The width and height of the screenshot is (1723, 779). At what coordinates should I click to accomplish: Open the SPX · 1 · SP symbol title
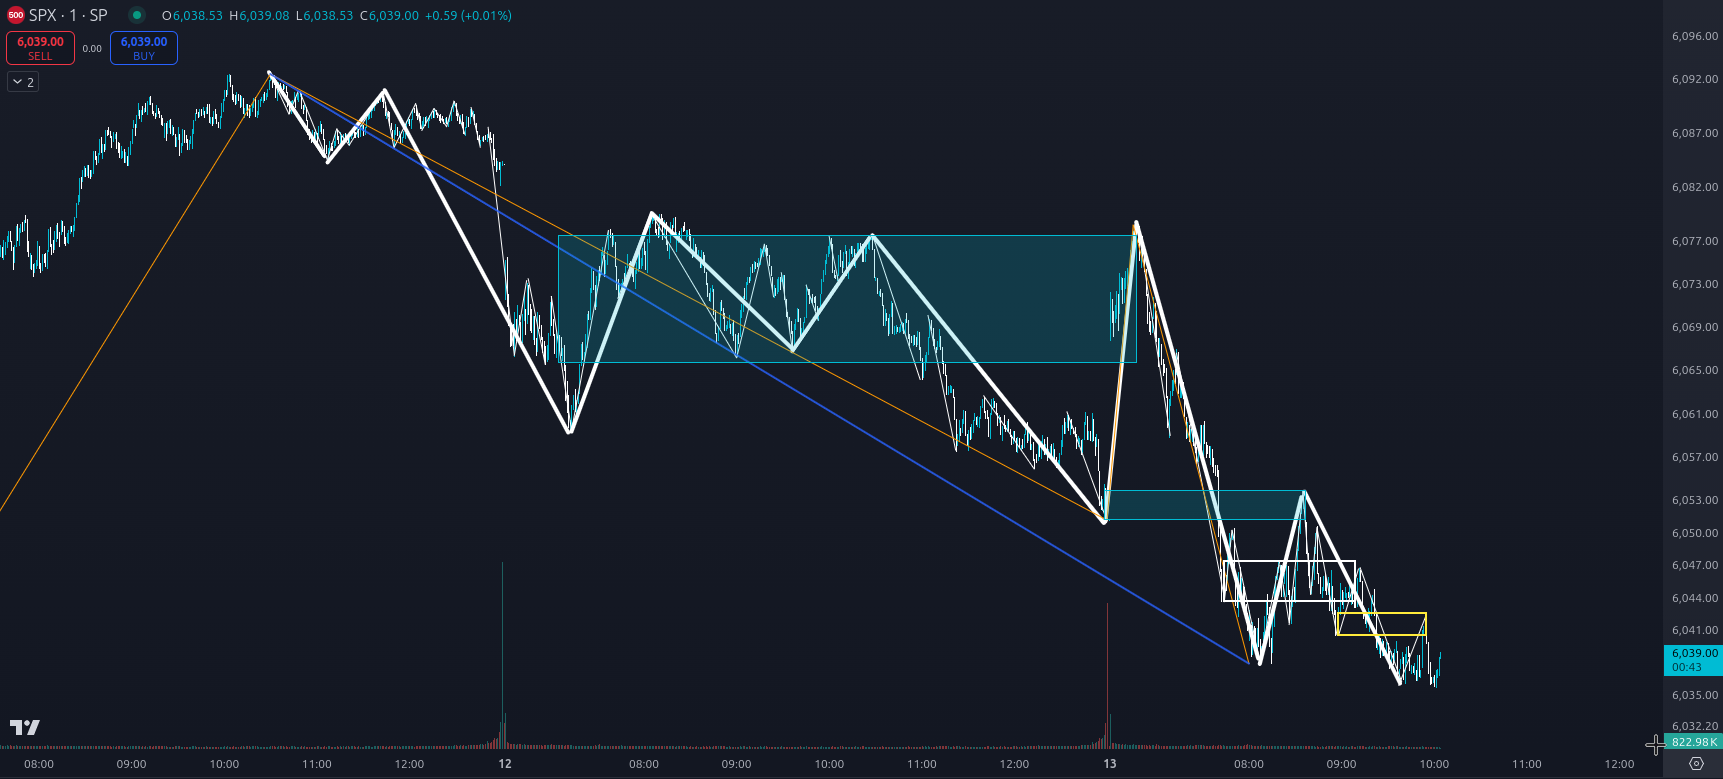[68, 15]
